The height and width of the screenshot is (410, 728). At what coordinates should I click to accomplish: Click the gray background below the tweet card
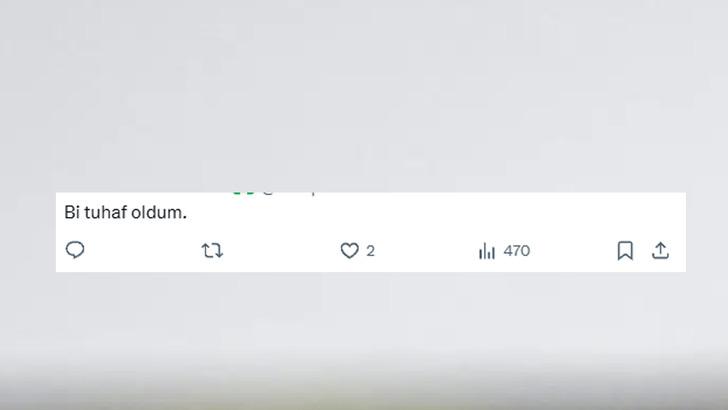[x=364, y=316]
